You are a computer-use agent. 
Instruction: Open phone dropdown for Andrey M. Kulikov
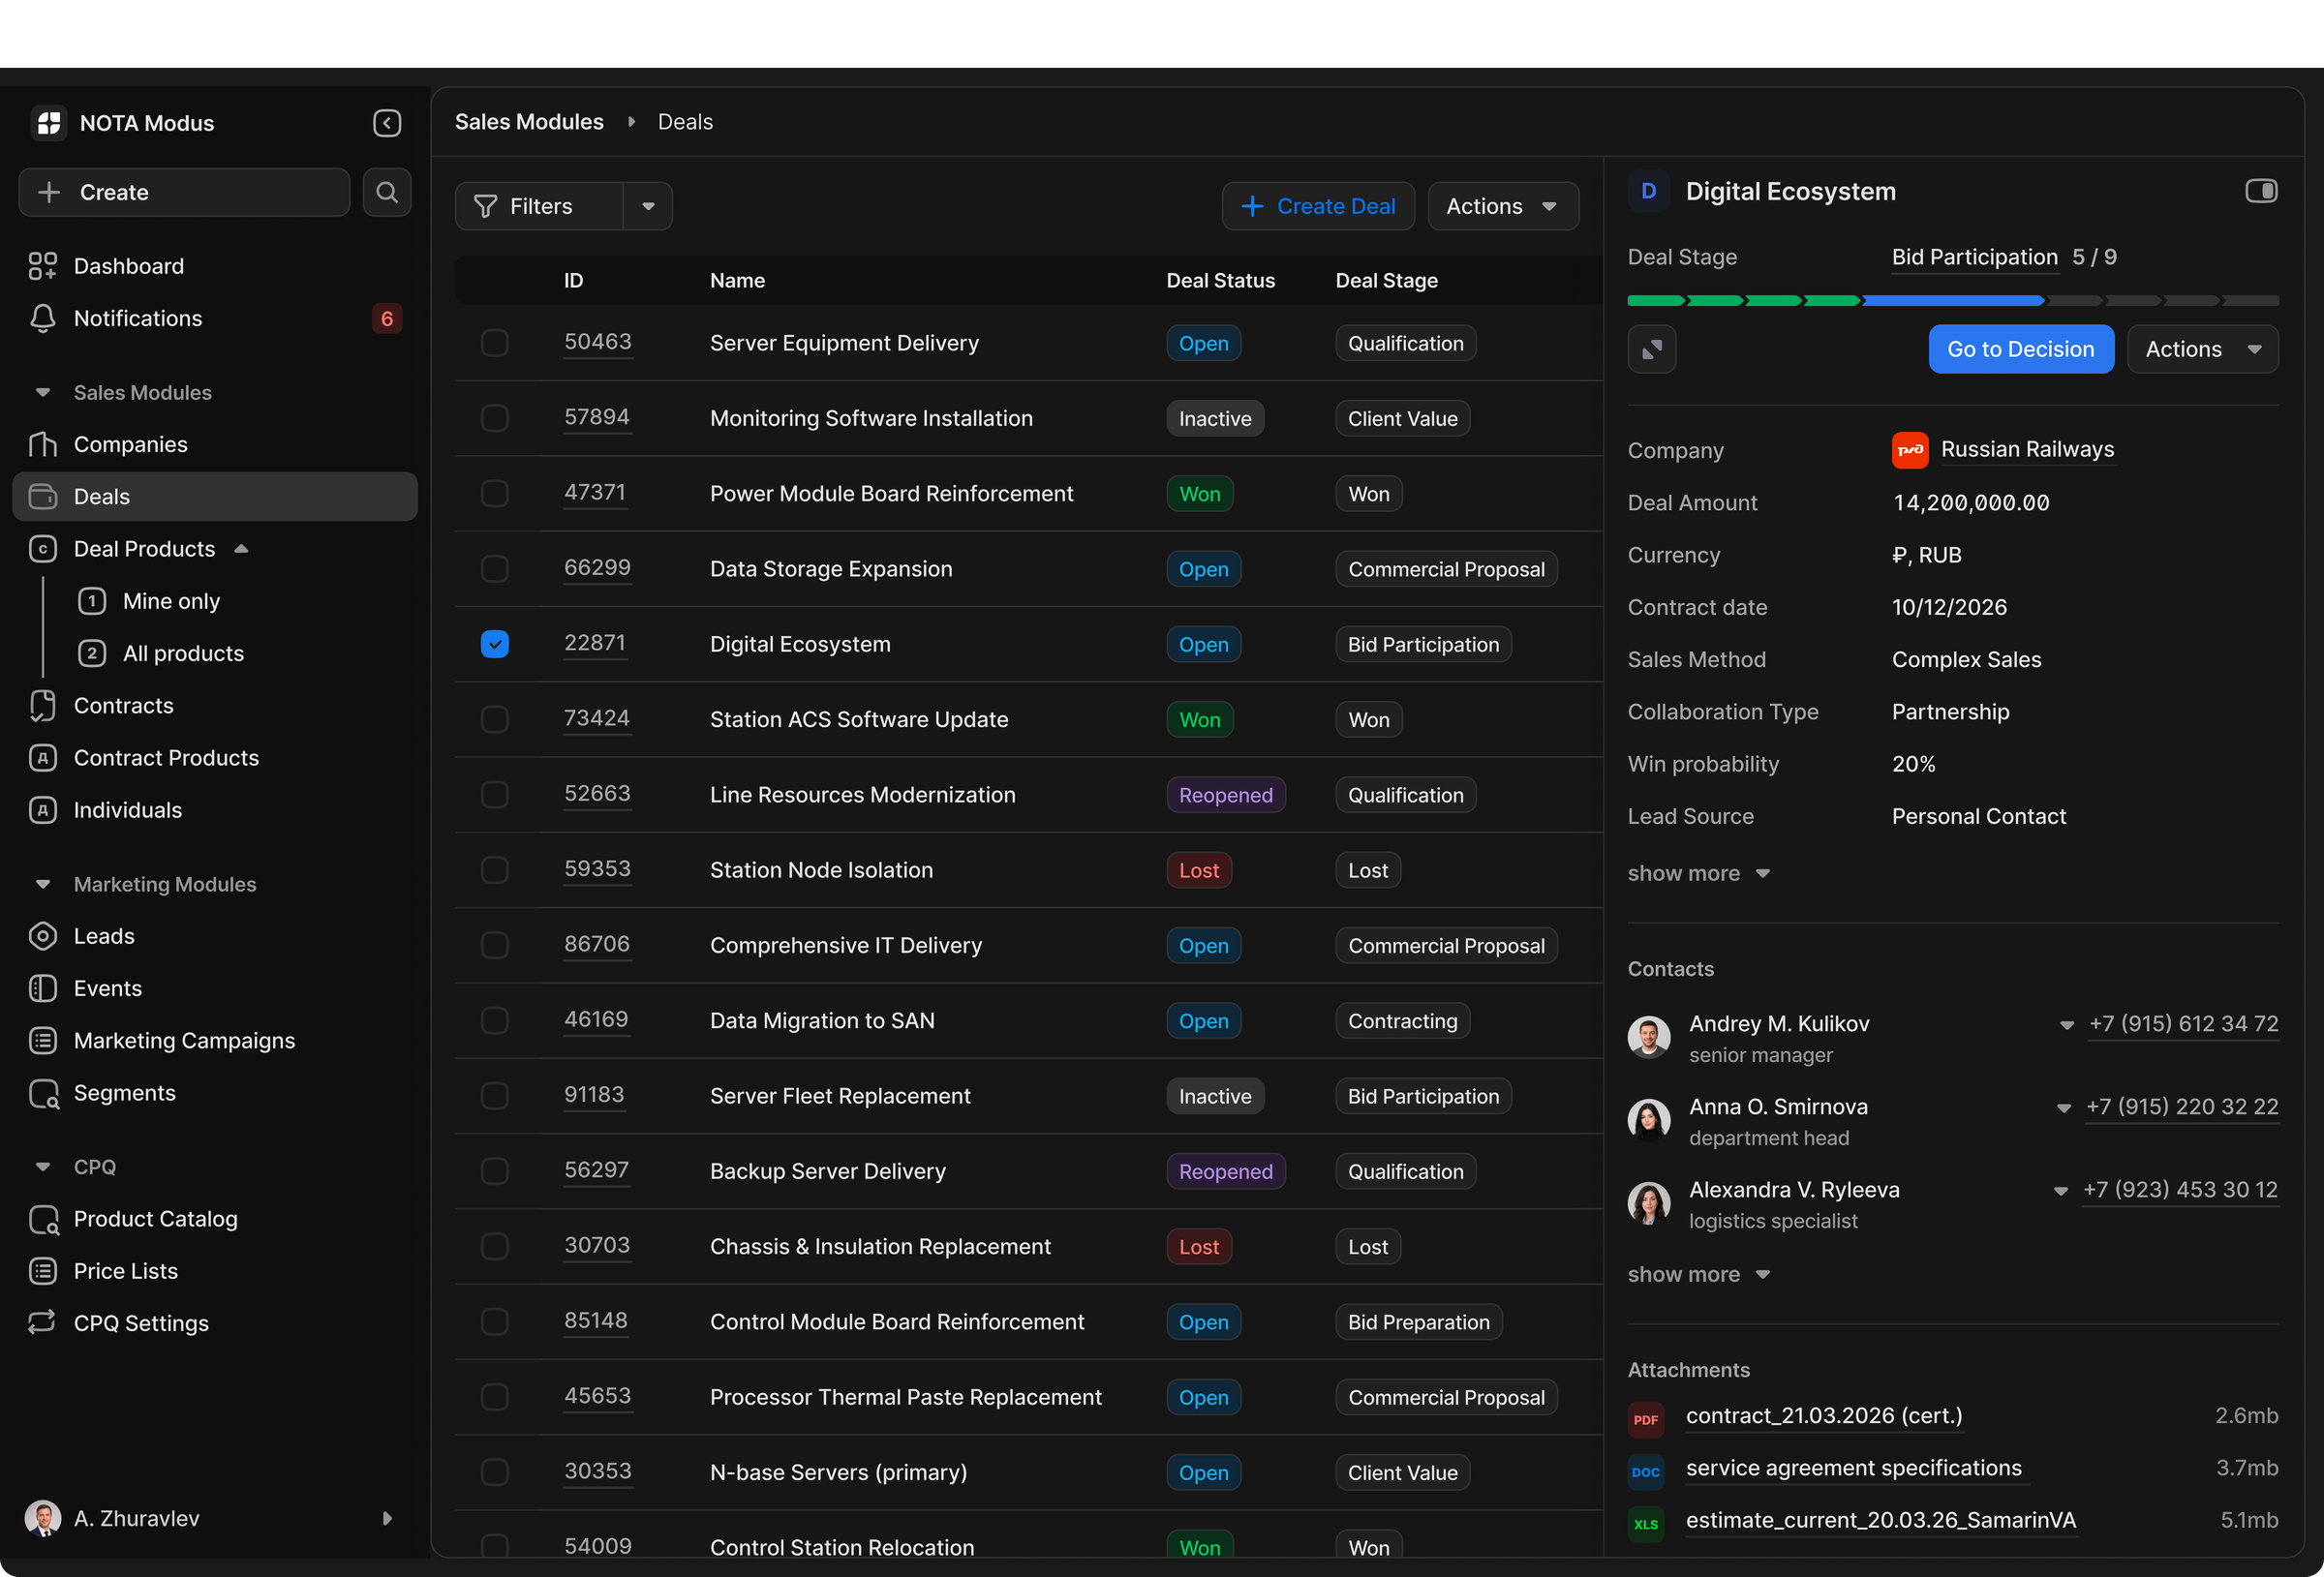click(2066, 1024)
